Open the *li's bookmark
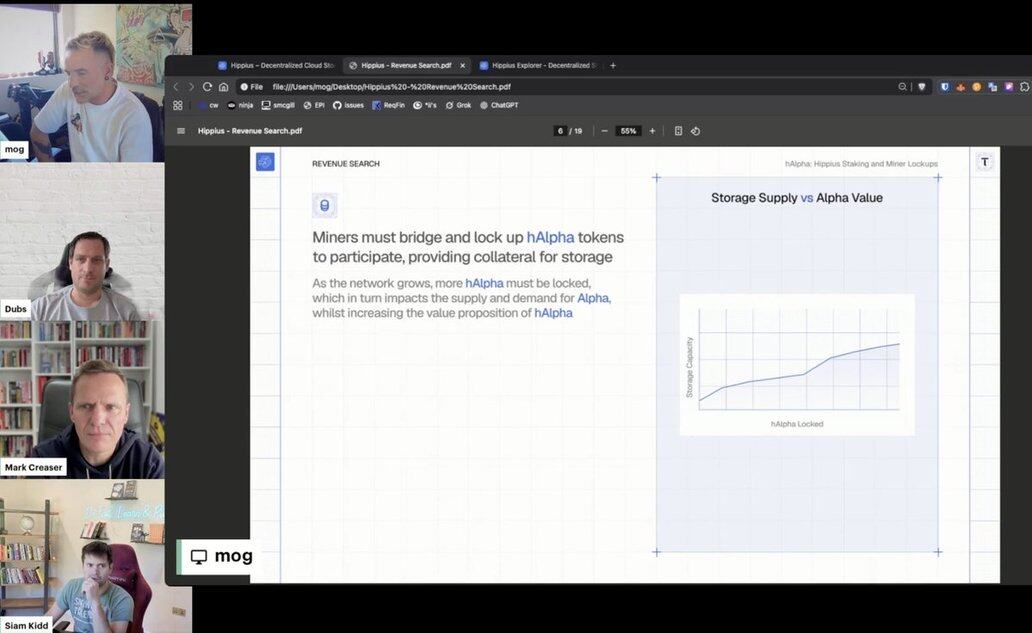 coord(425,105)
